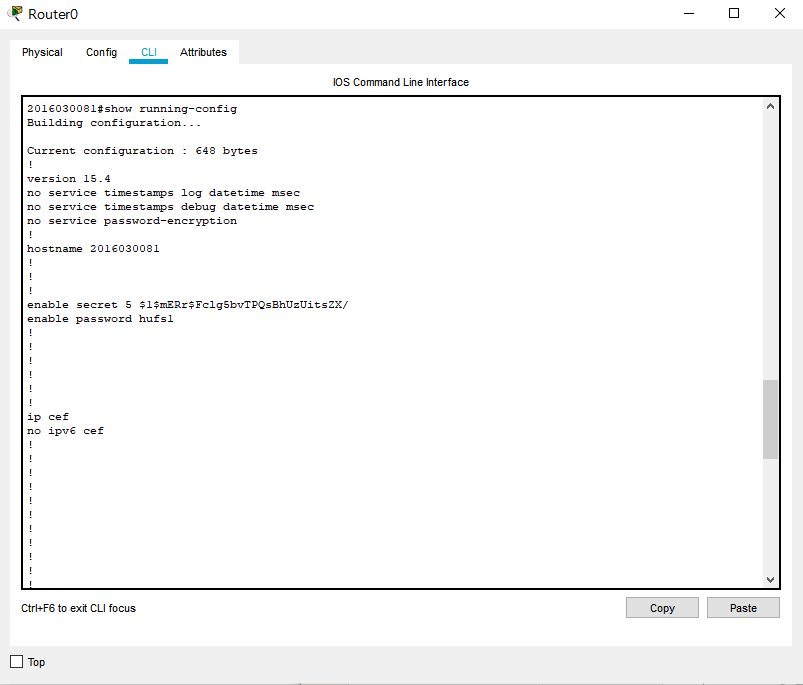Screen dimensions: 803x685
Task: Click the 'enable secret 5' line
Action: pyautogui.click(x=187, y=305)
